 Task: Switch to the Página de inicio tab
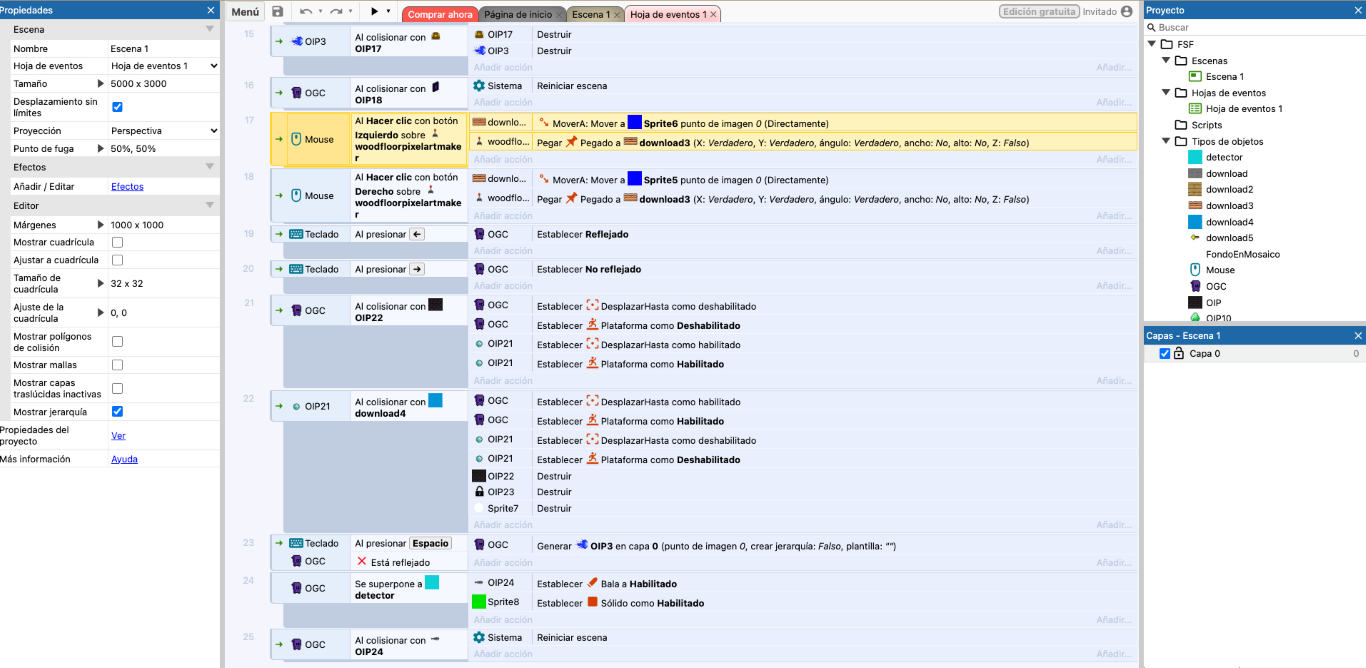(x=517, y=15)
